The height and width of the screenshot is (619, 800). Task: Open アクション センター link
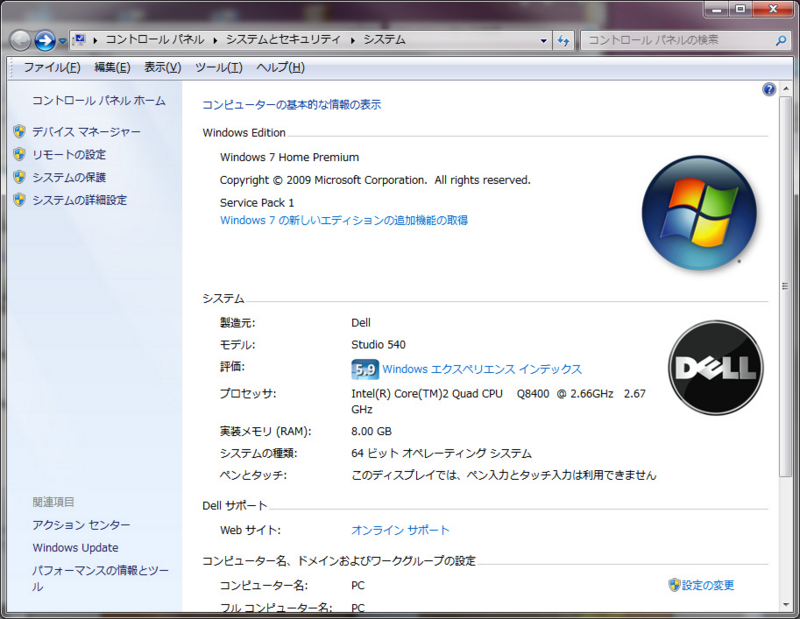pyautogui.click(x=81, y=525)
